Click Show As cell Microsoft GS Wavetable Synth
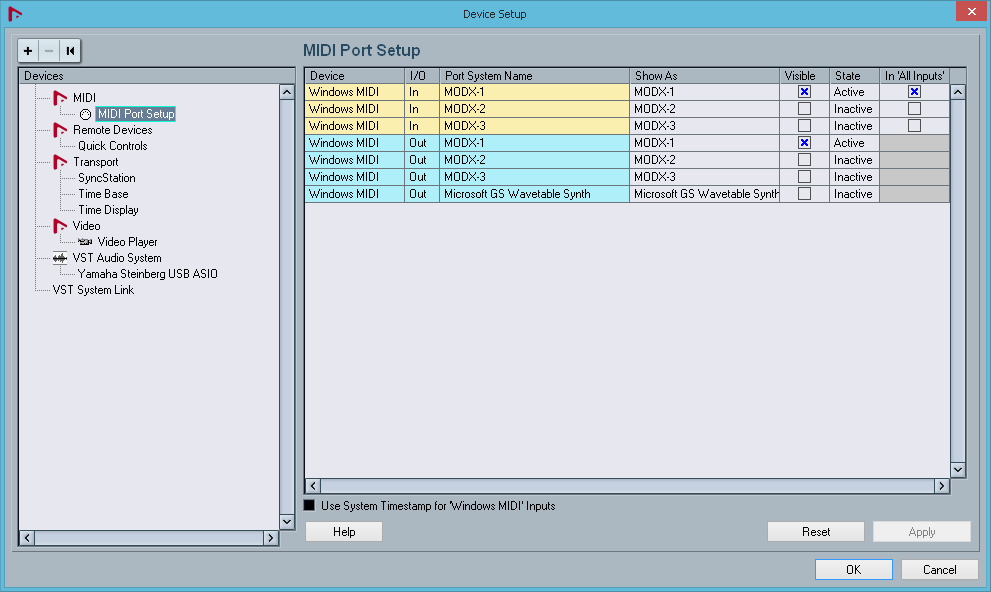991x592 pixels. [704, 194]
